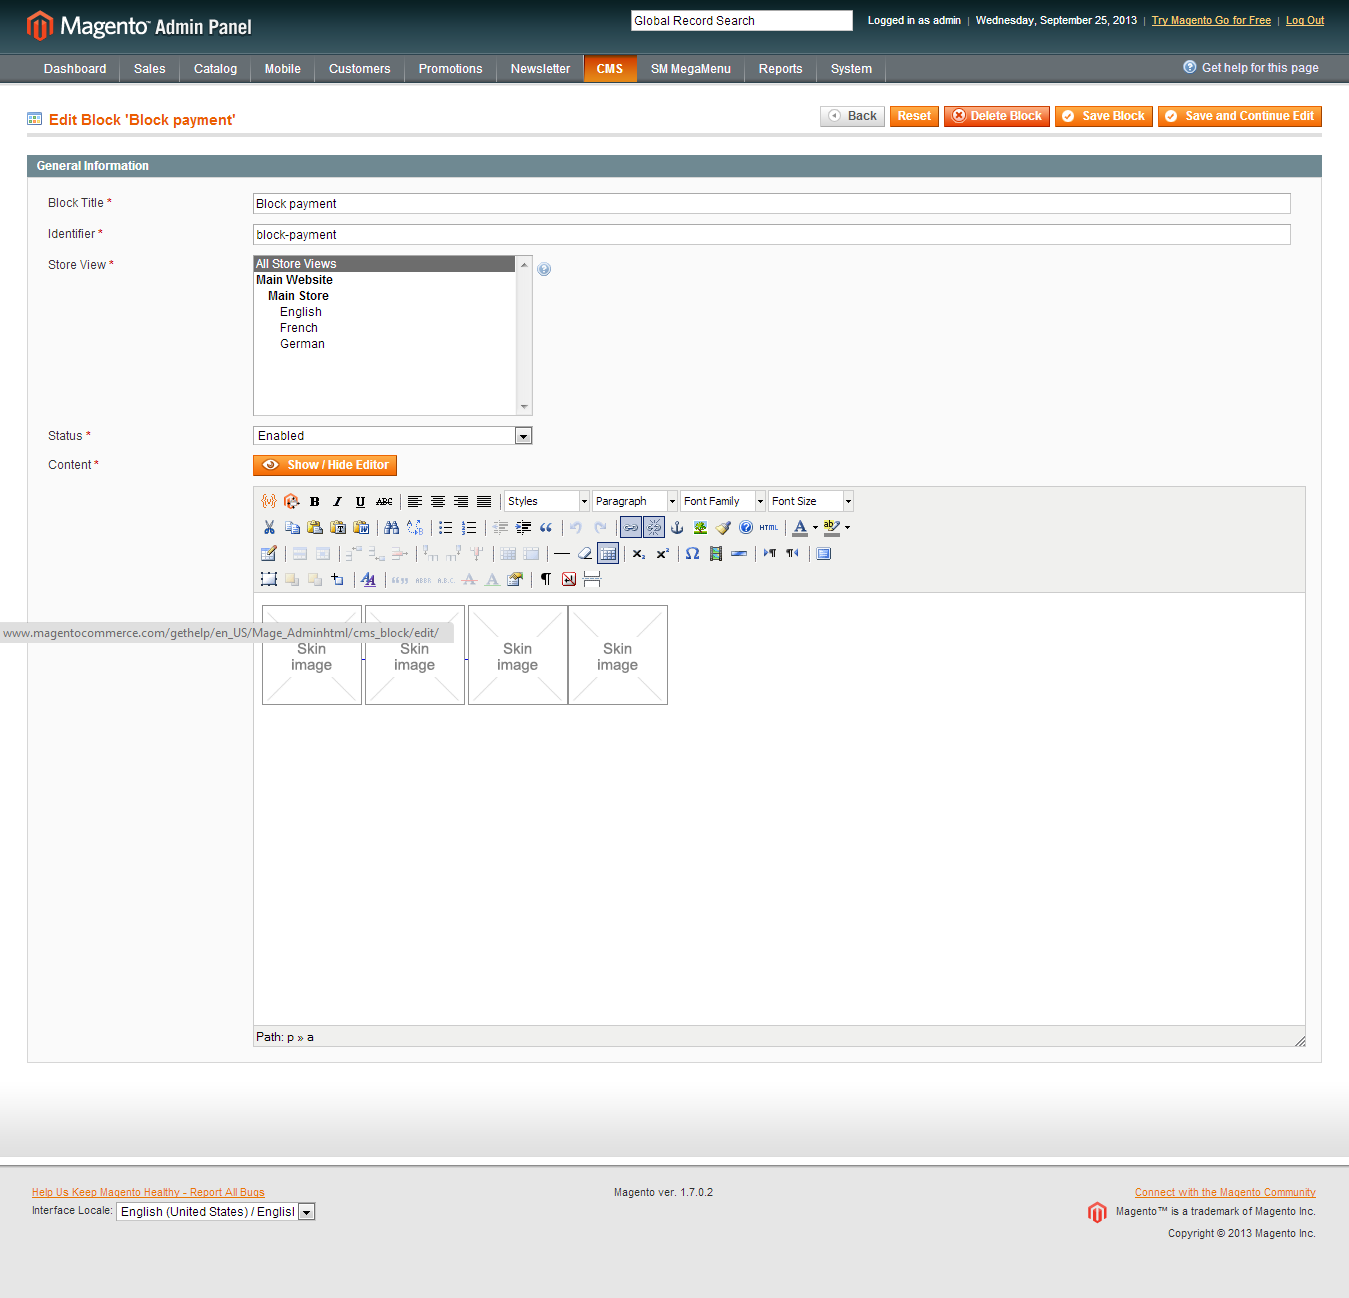Screen dimensions: 1349x1298
Task: Click Paste from Word icon
Action: [361, 527]
